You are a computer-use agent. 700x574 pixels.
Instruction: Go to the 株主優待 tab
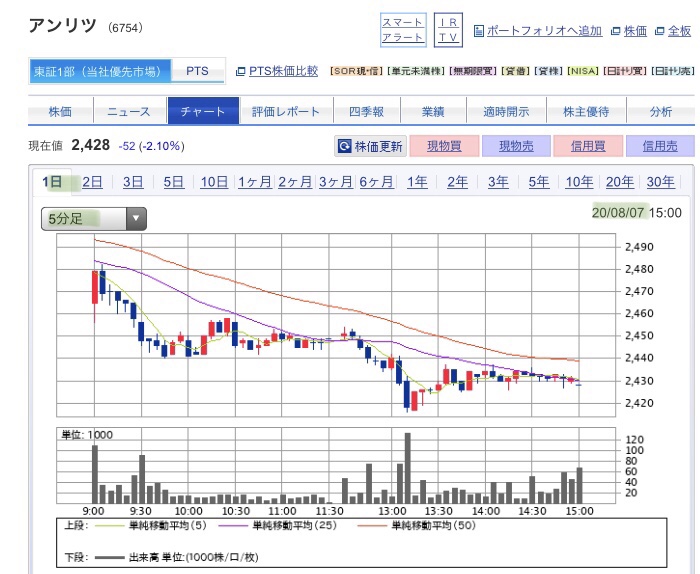(583, 111)
